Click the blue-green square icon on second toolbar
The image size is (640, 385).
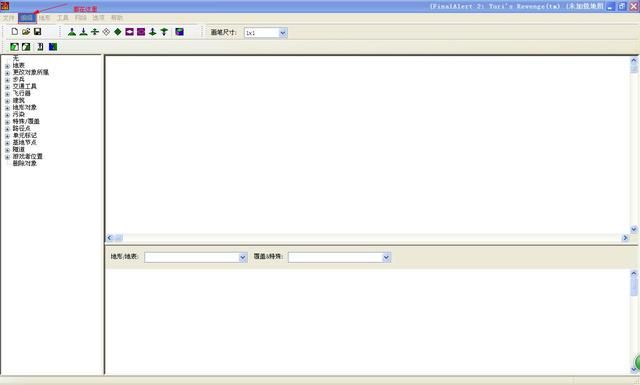tap(53, 47)
